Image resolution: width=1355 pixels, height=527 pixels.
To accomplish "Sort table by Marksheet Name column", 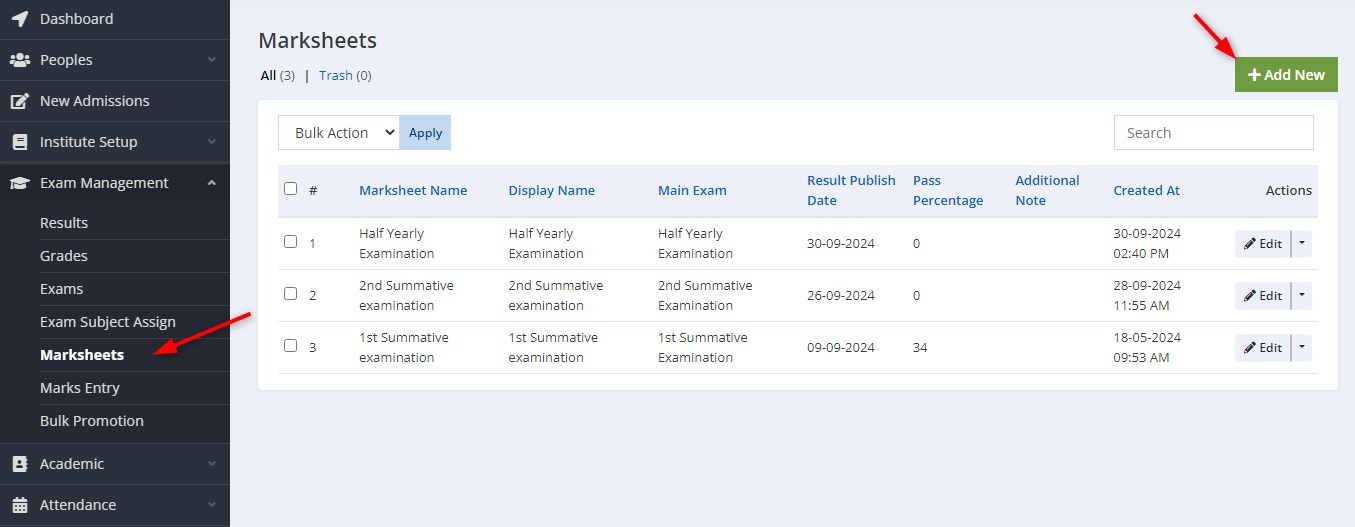I will (x=413, y=190).
